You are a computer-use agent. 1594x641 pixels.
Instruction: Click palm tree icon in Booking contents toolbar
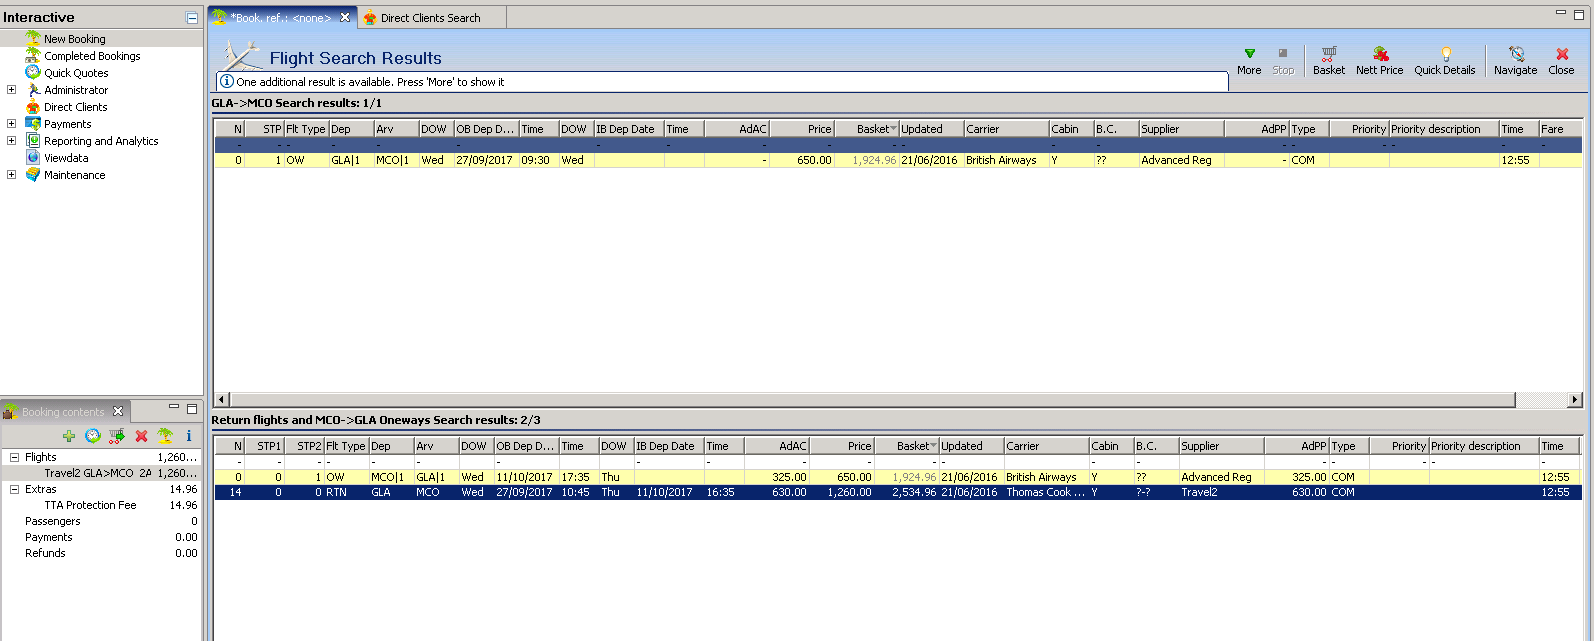click(165, 436)
